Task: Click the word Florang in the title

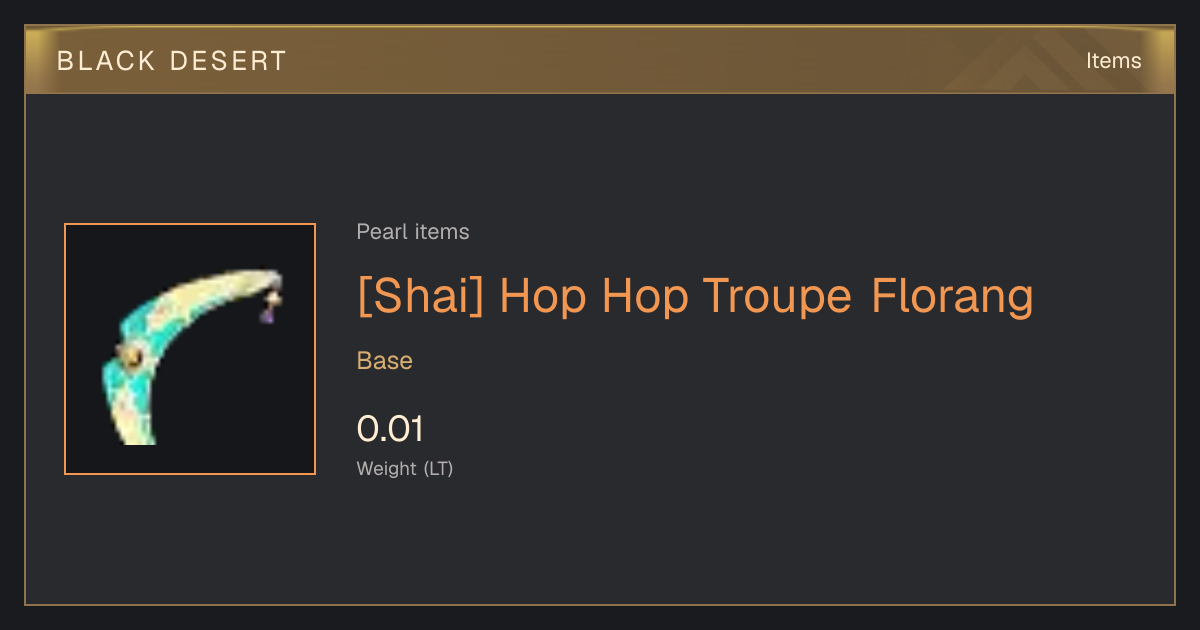Action: pos(953,297)
